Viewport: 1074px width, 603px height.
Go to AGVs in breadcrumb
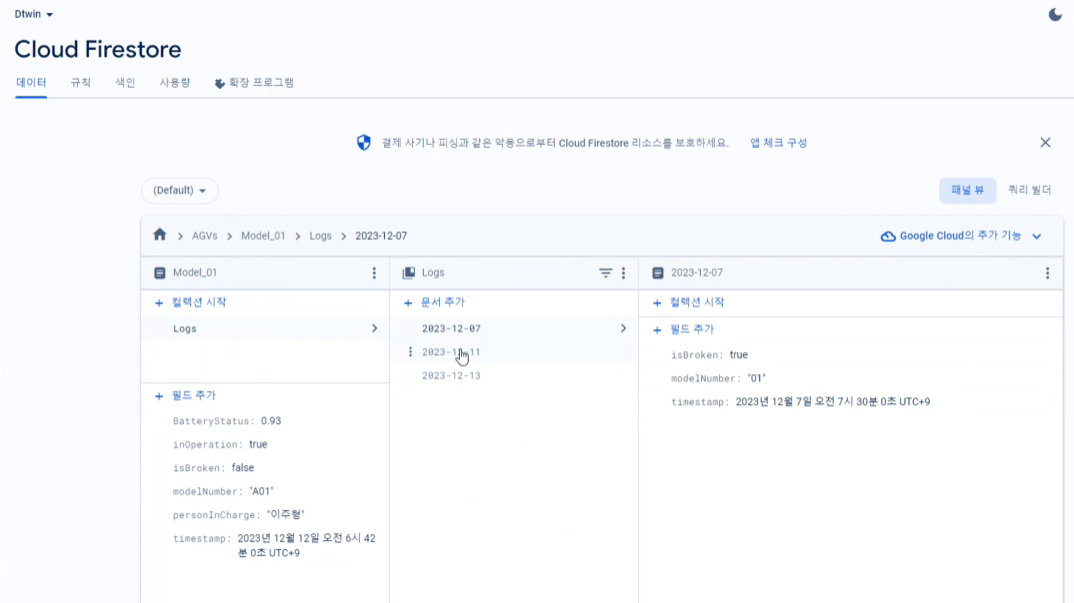(x=204, y=236)
